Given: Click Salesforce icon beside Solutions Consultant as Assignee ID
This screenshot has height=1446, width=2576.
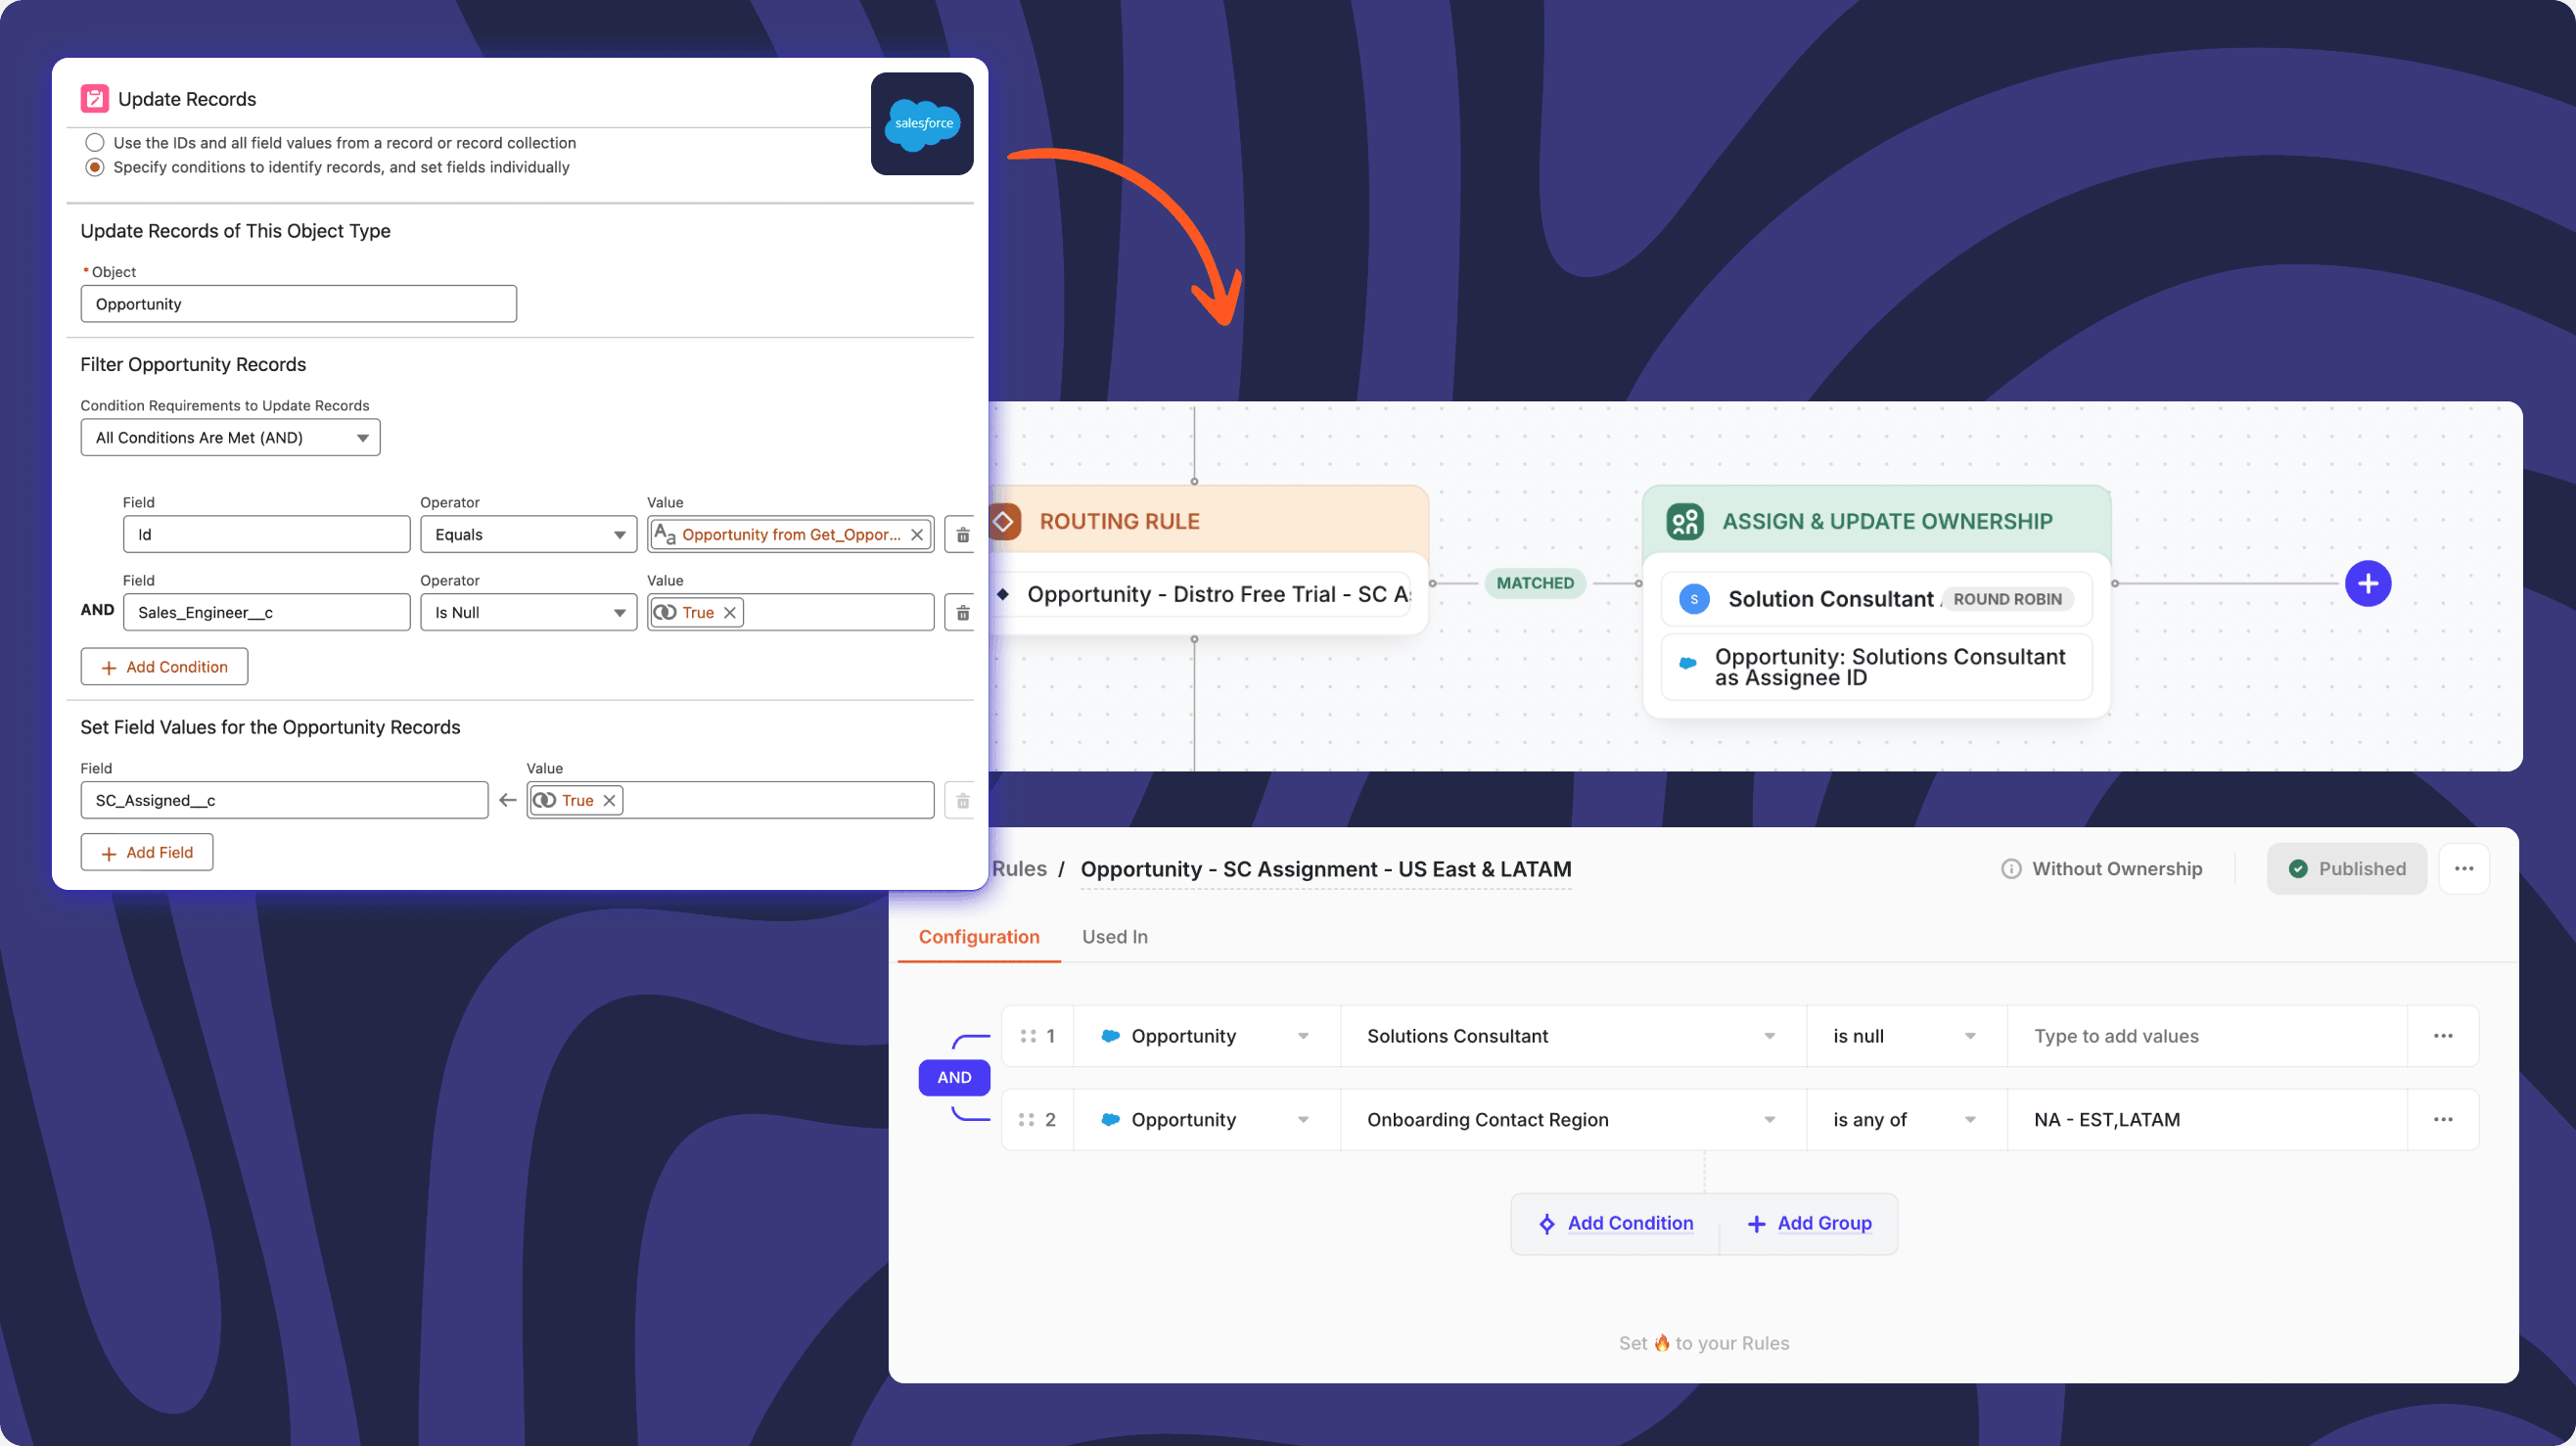Looking at the screenshot, I should [1688, 663].
